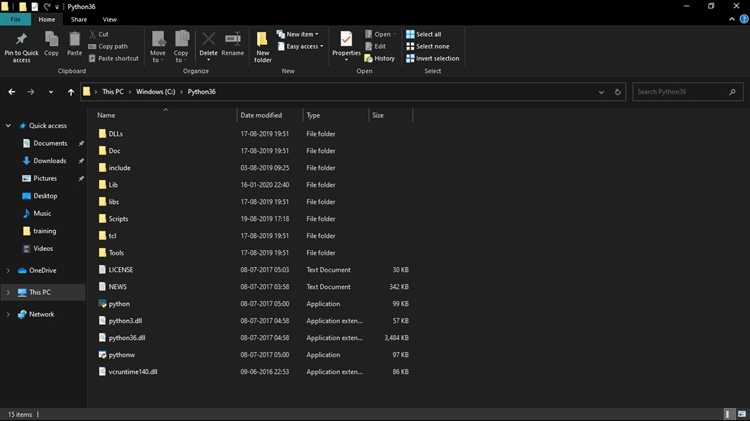Viewport: 750px width, 421px height.
Task: Open the View ribbon tab
Action: tap(110, 20)
